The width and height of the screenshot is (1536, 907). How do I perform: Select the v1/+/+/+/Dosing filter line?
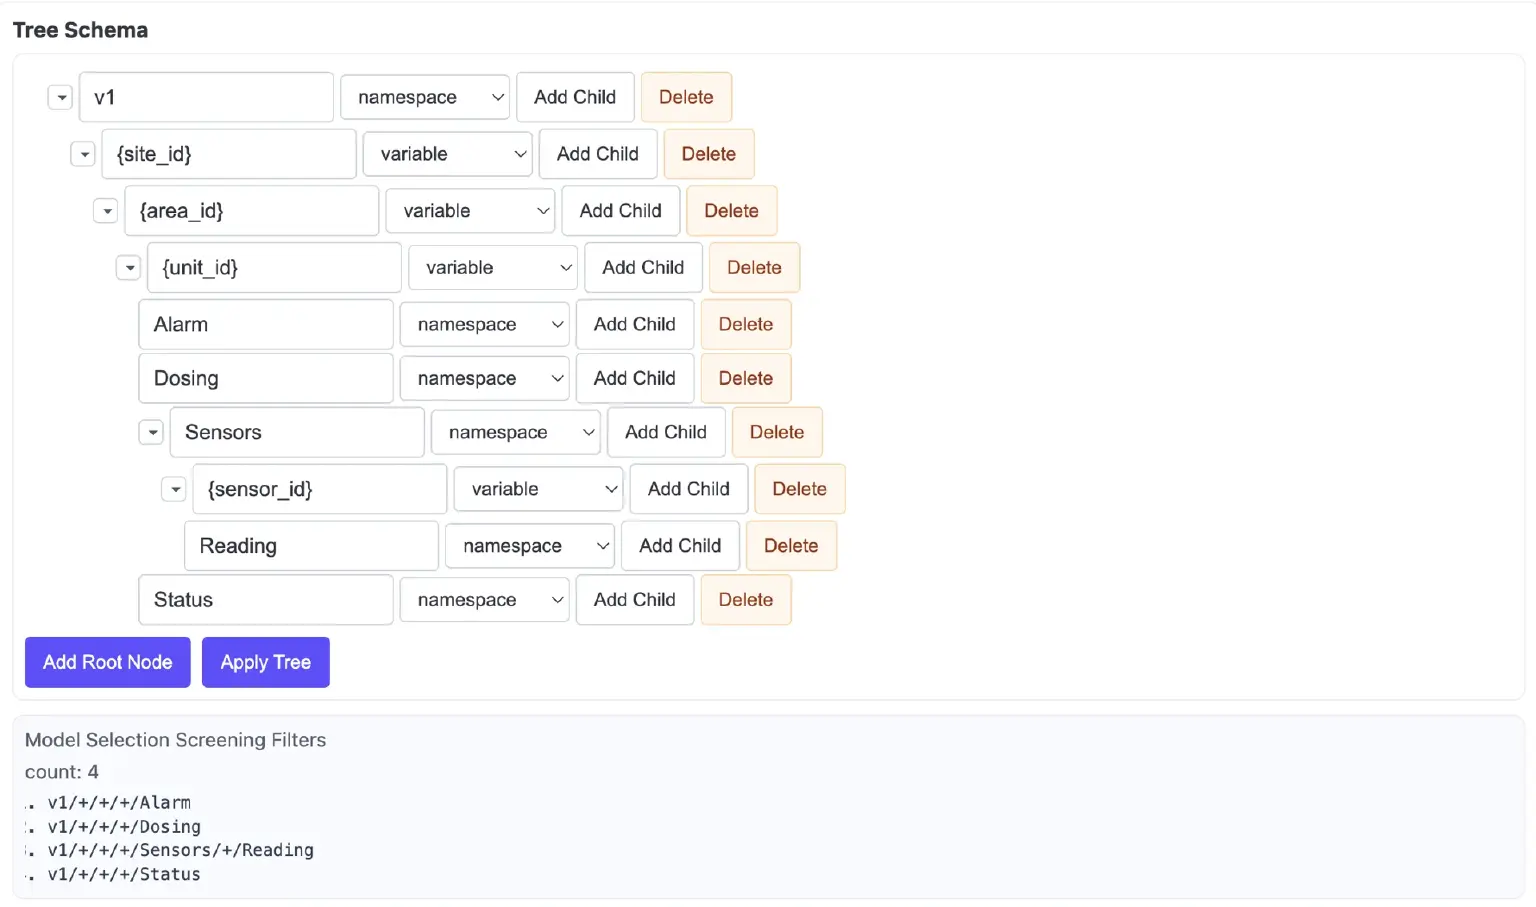pos(124,827)
